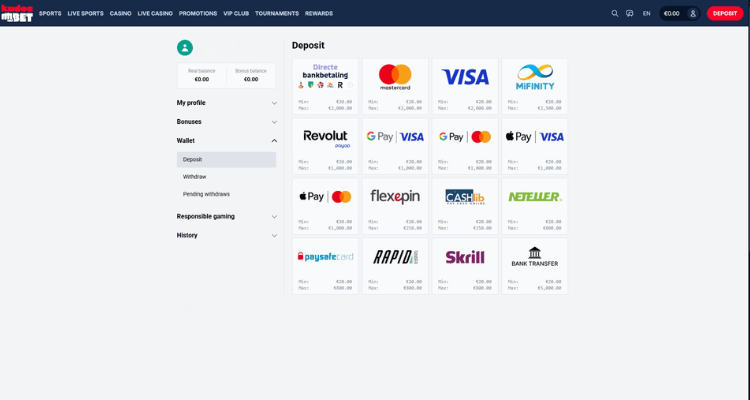Choose Google Pay with VISA
This screenshot has width=750, height=400.
point(395,146)
